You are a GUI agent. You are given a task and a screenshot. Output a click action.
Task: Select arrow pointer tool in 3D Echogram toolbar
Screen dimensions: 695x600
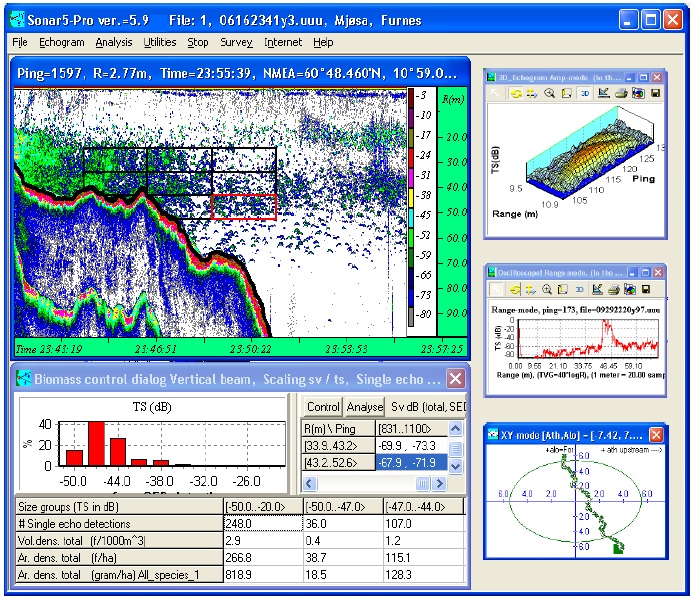(496, 94)
